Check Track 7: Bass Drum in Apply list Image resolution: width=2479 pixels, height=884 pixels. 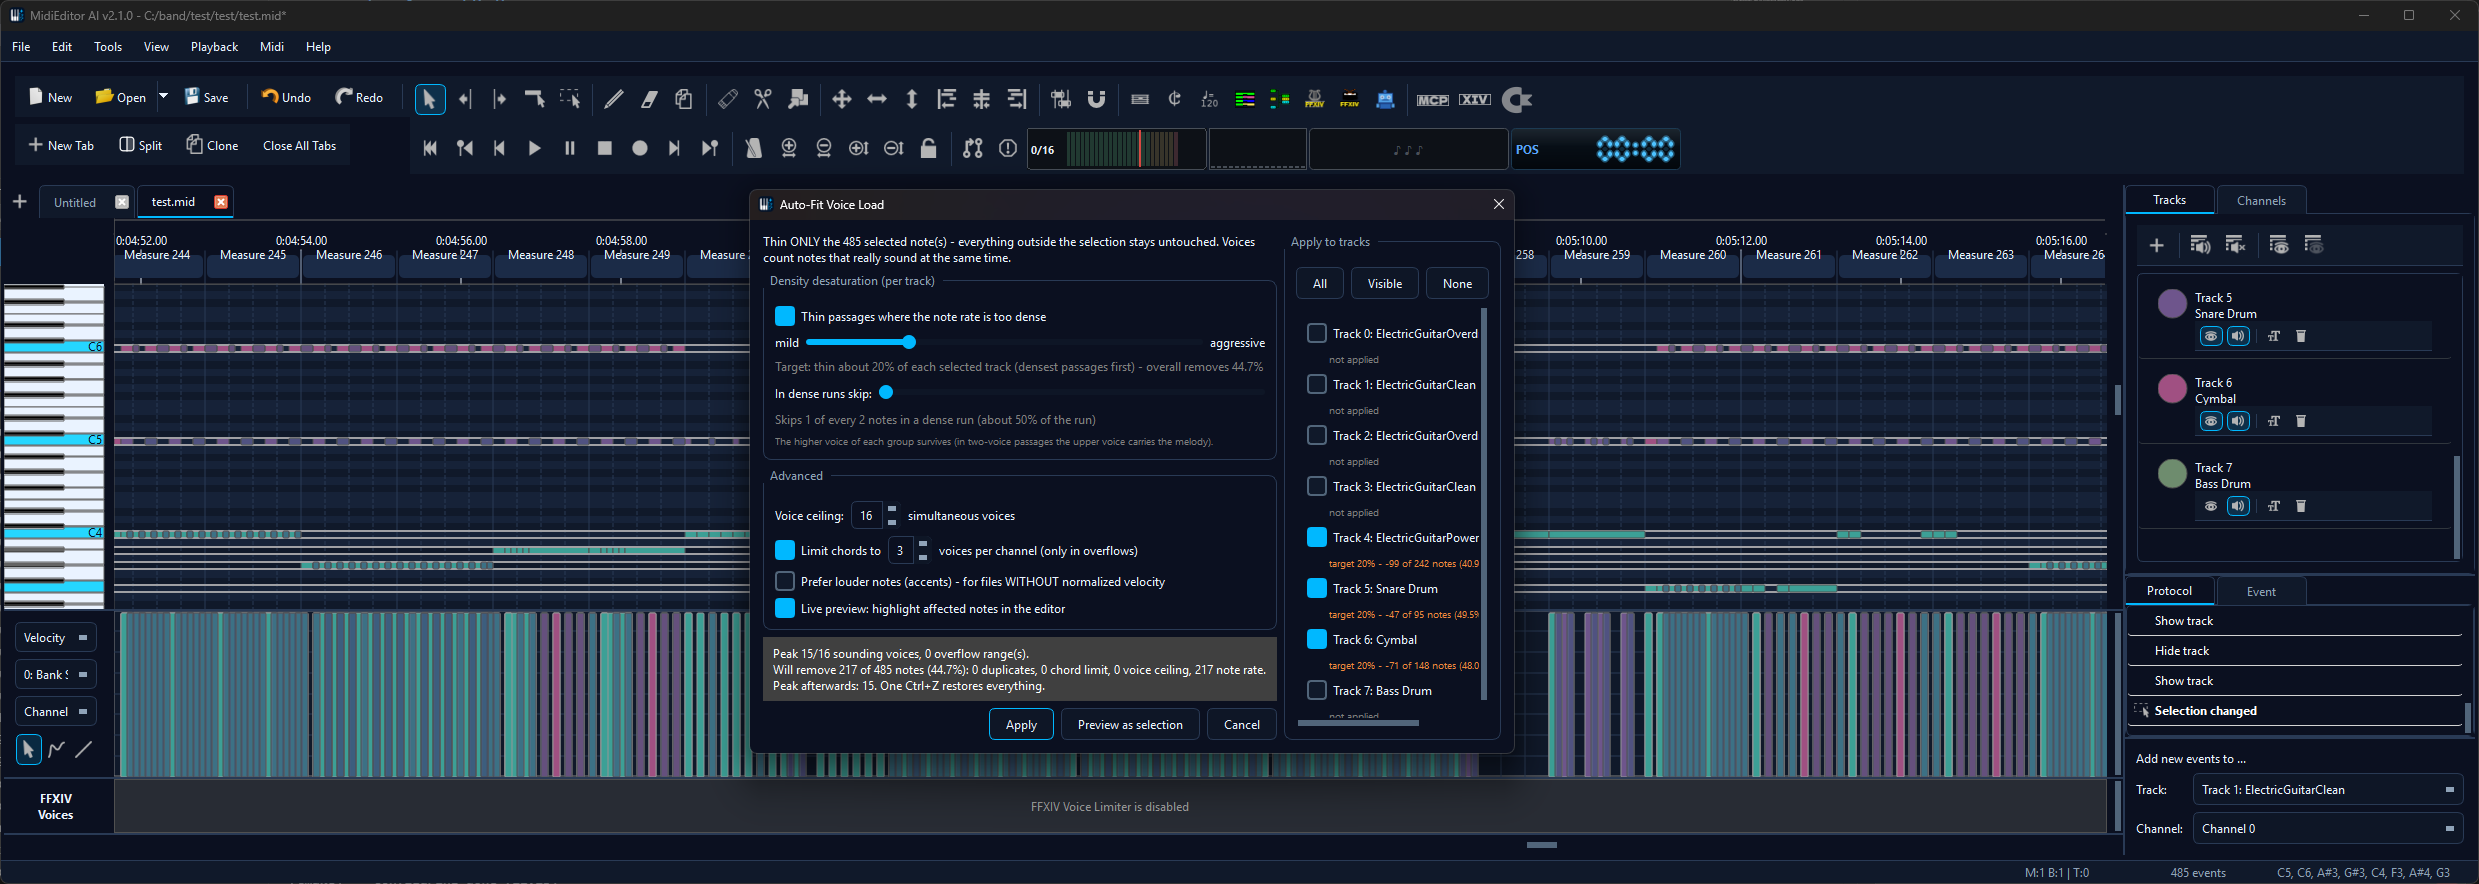pos(1317,690)
